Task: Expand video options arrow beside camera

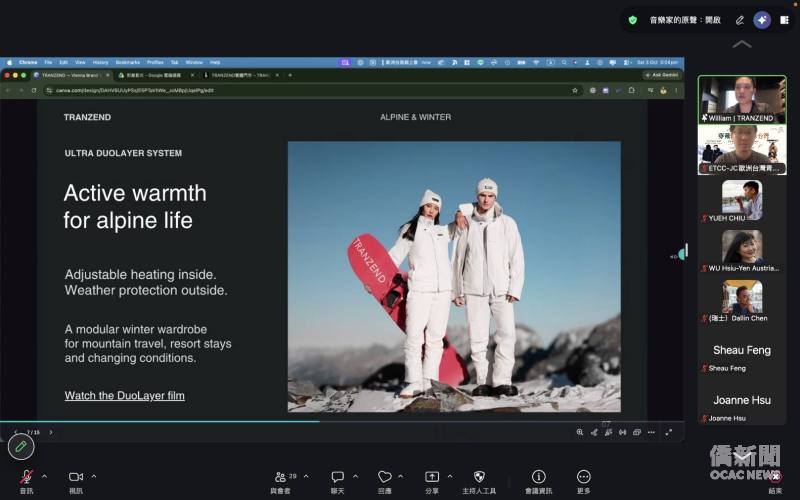Action: pos(94,476)
